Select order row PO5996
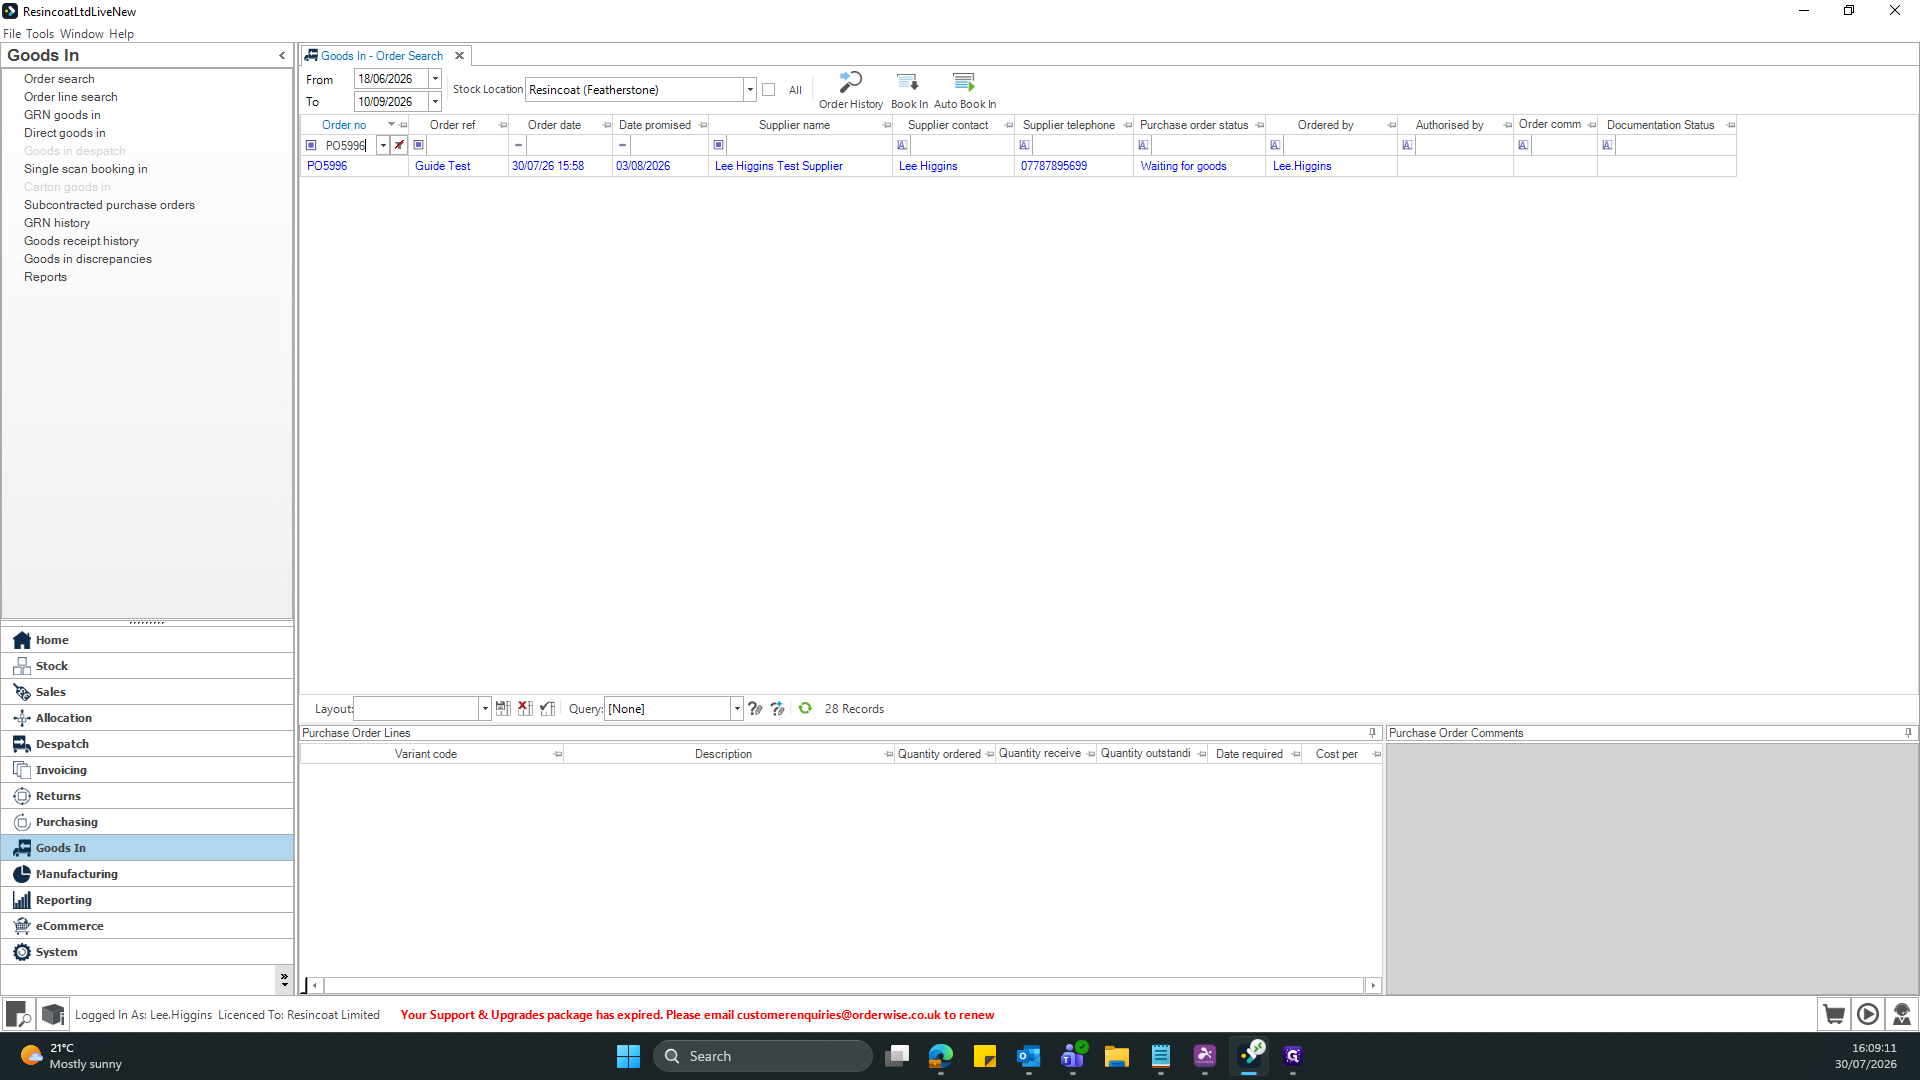Image resolution: width=1920 pixels, height=1080 pixels. [x=1018, y=166]
